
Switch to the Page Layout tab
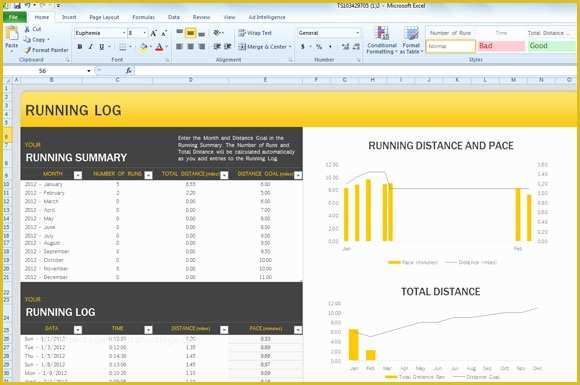tap(104, 17)
